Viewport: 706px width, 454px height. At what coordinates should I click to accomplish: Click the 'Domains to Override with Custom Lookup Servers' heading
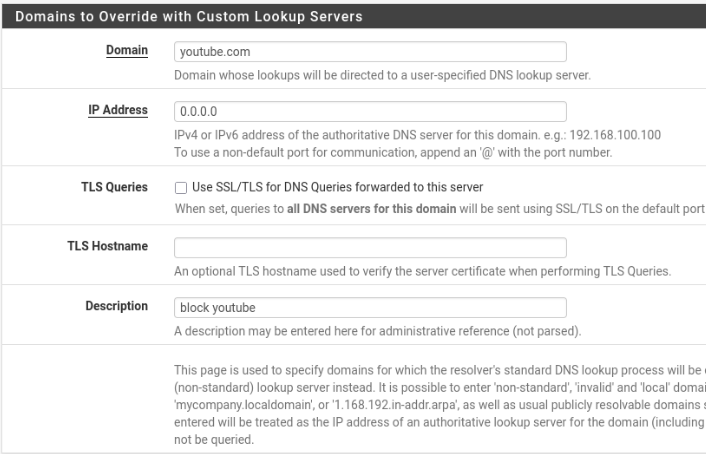click(189, 17)
